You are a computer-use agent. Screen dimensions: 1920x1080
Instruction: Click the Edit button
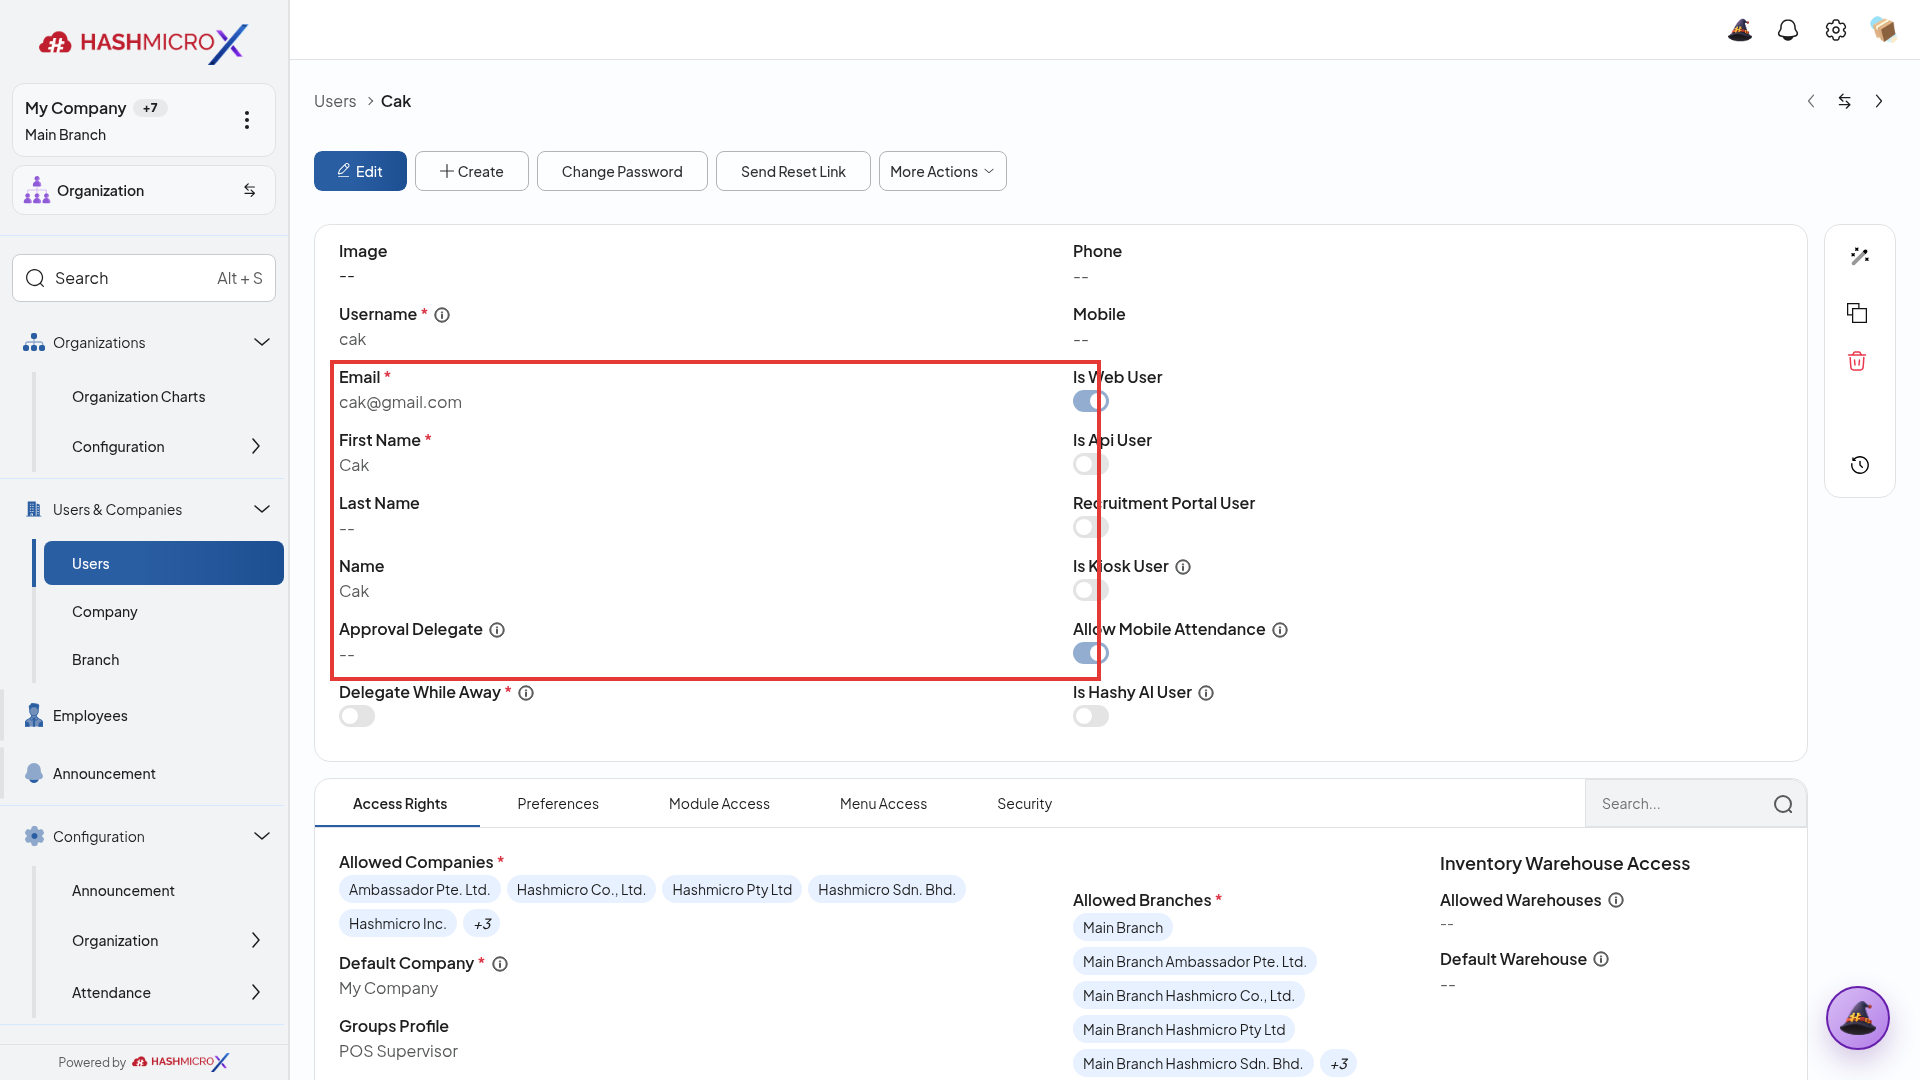pyautogui.click(x=360, y=171)
